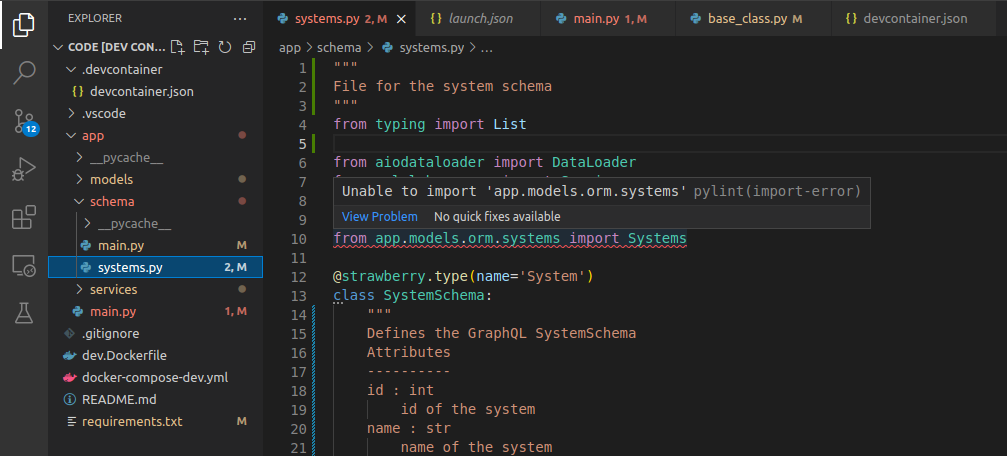Collapse all folders in Explorer
Image resolution: width=1007 pixels, height=456 pixels.
tap(249, 47)
